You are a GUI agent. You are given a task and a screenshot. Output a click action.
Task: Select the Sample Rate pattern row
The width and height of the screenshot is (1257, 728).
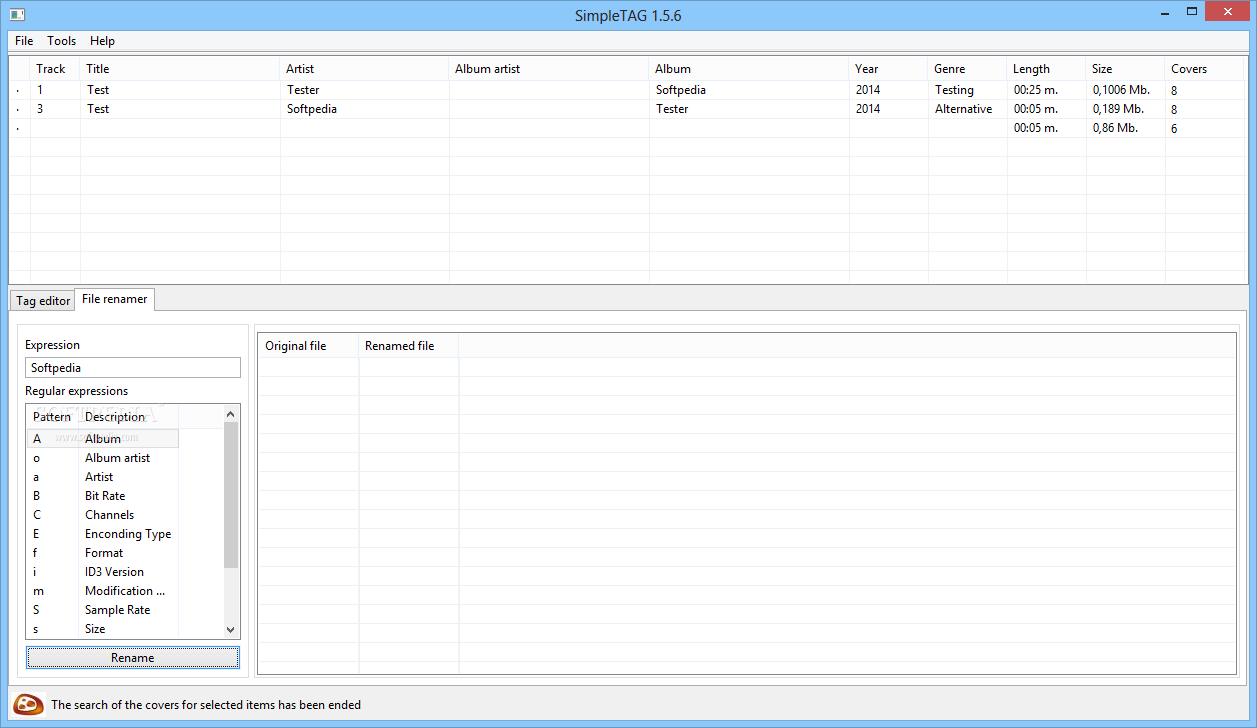tap(102, 610)
